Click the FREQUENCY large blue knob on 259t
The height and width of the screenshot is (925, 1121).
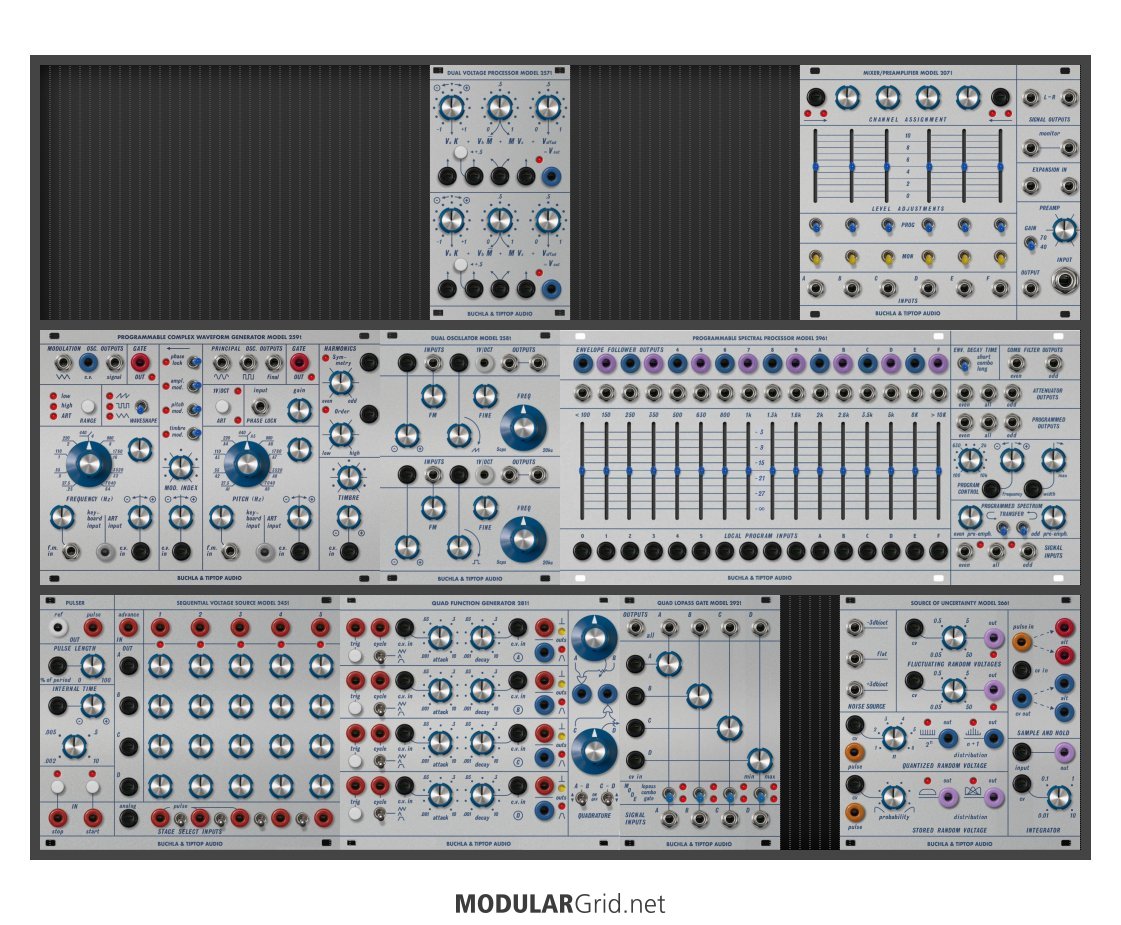(x=89, y=463)
